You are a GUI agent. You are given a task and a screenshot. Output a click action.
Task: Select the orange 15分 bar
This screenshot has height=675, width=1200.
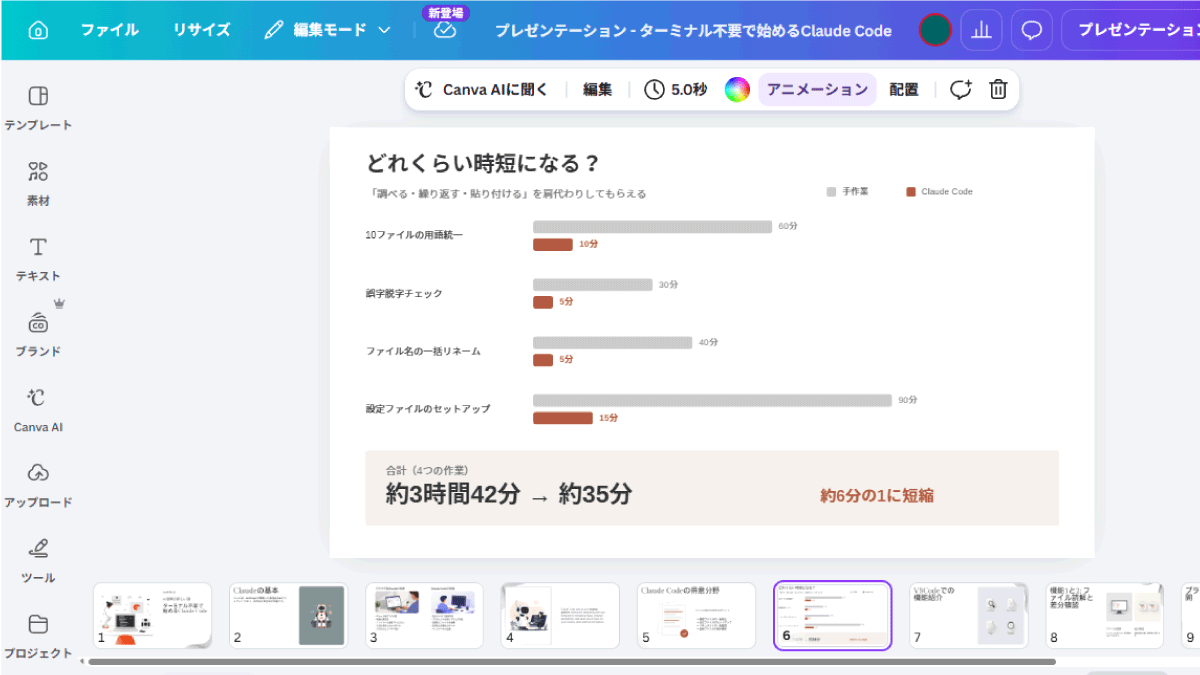point(563,418)
